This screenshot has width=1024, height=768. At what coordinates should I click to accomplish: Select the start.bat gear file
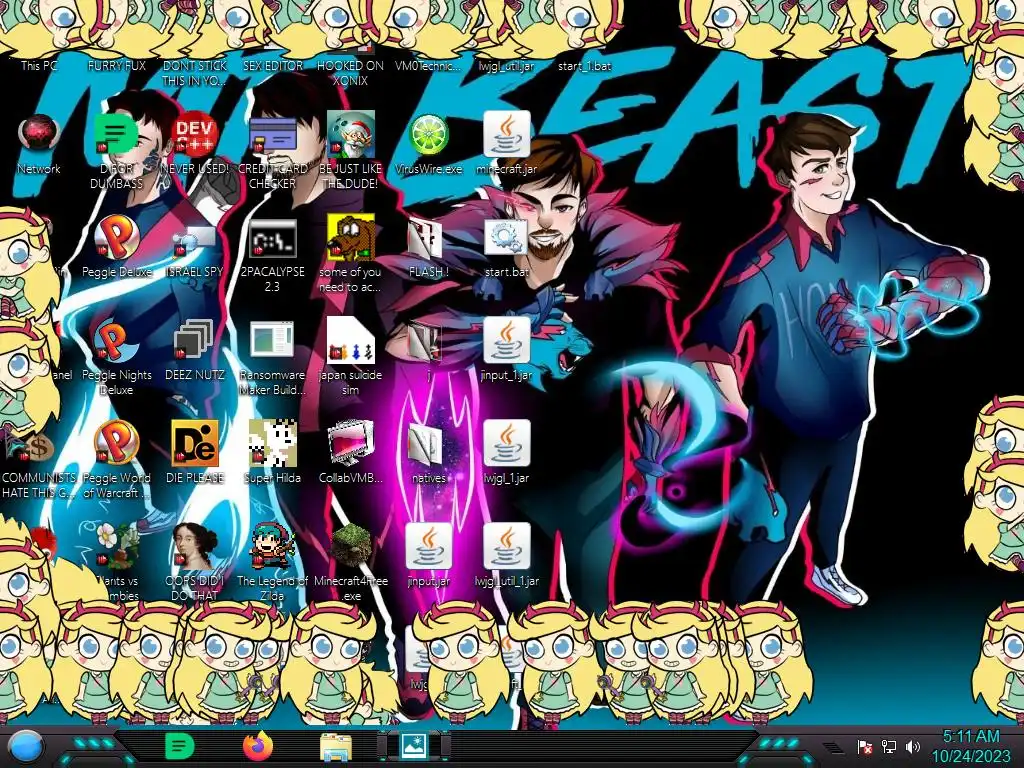(x=507, y=237)
